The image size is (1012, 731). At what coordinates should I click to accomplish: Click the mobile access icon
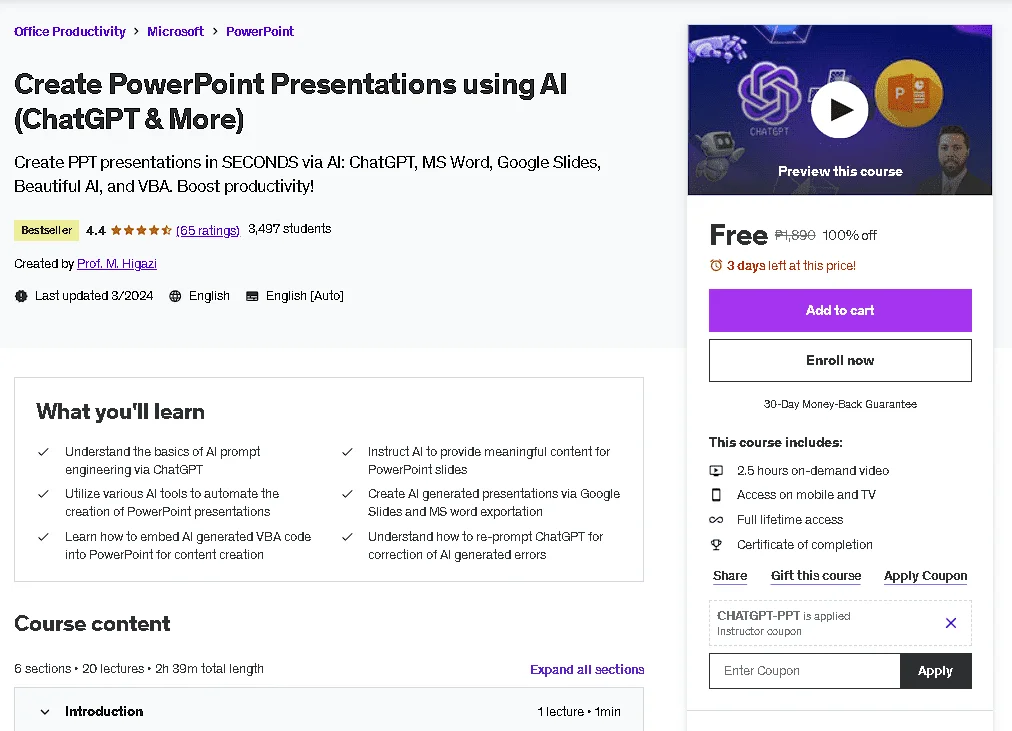tap(716, 495)
